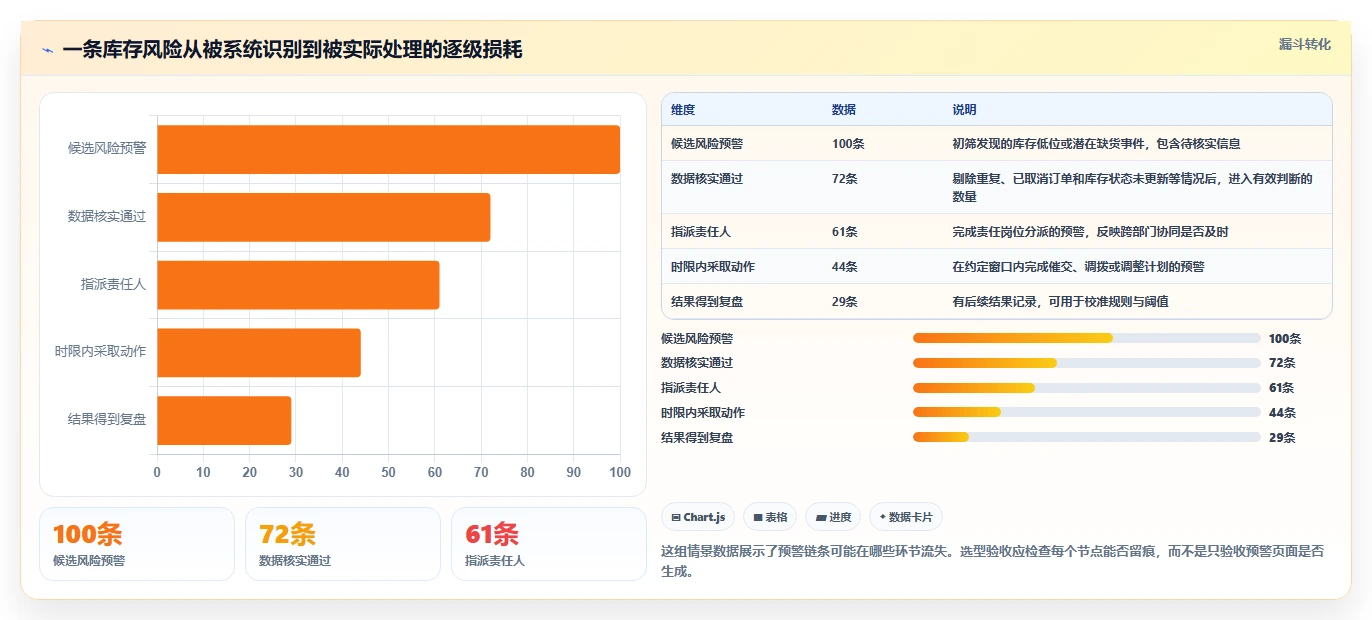The width and height of the screenshot is (1372, 620).
Task: Open the 100条 候选风险预警 data card
Action: click(x=137, y=544)
